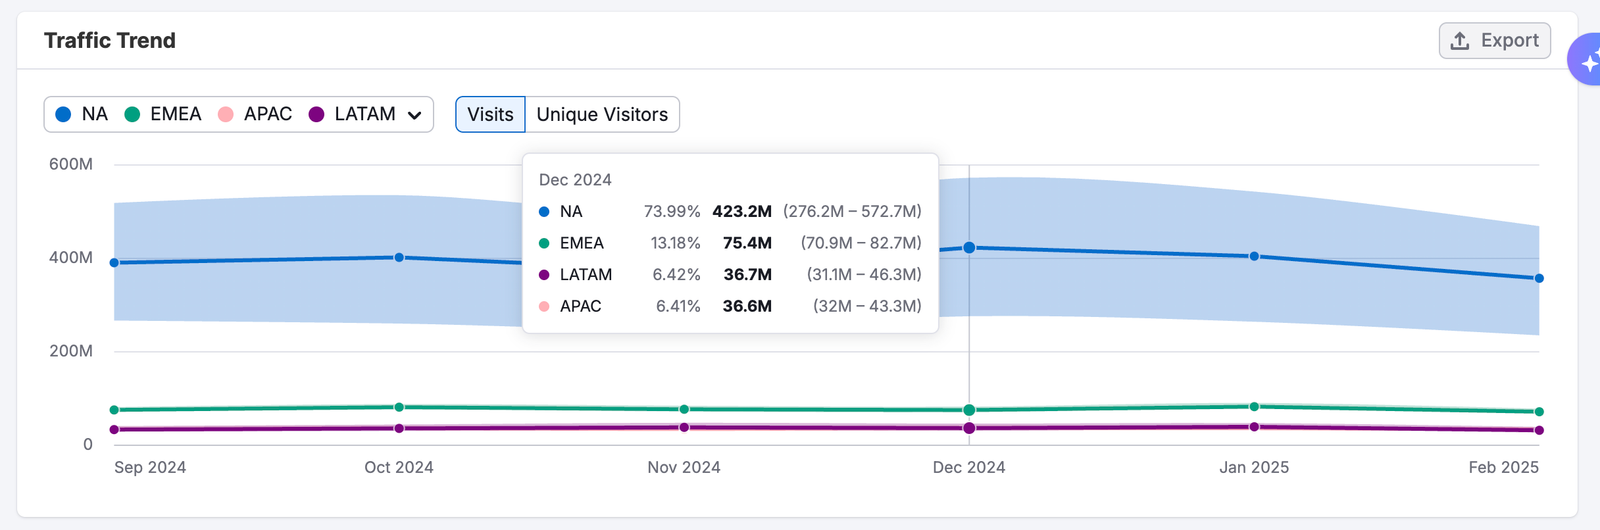The image size is (1600, 530).
Task: Click the Traffic Trend heading
Action: tap(110, 41)
